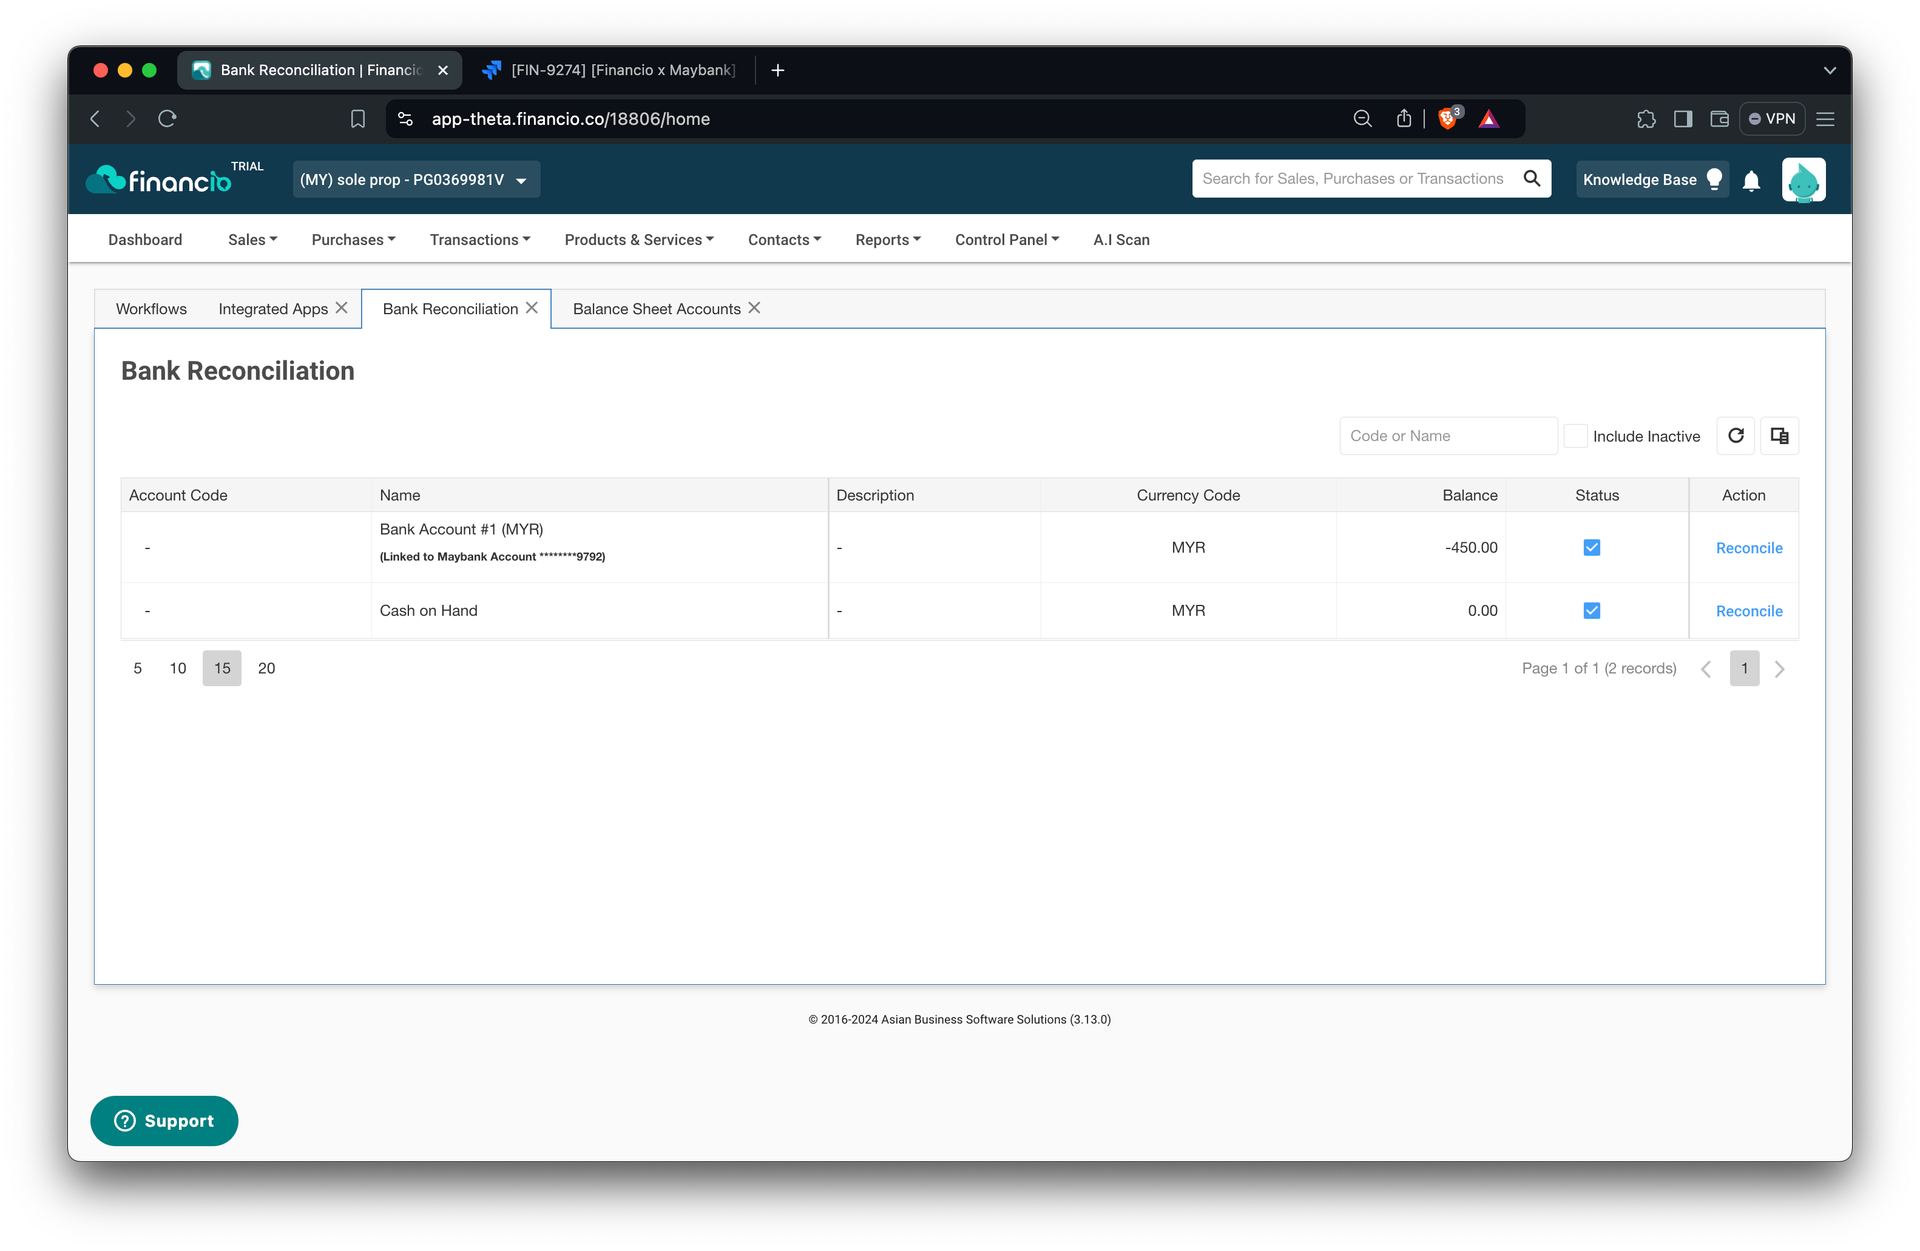Viewport: 1920px width, 1251px height.
Task: Switch to Balance Sheet Accounts tab
Action: tap(657, 309)
